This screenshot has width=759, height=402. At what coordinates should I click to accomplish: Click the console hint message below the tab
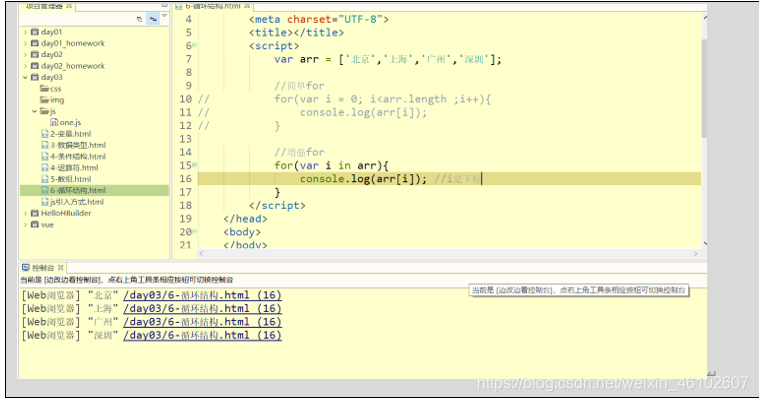[x=127, y=280]
